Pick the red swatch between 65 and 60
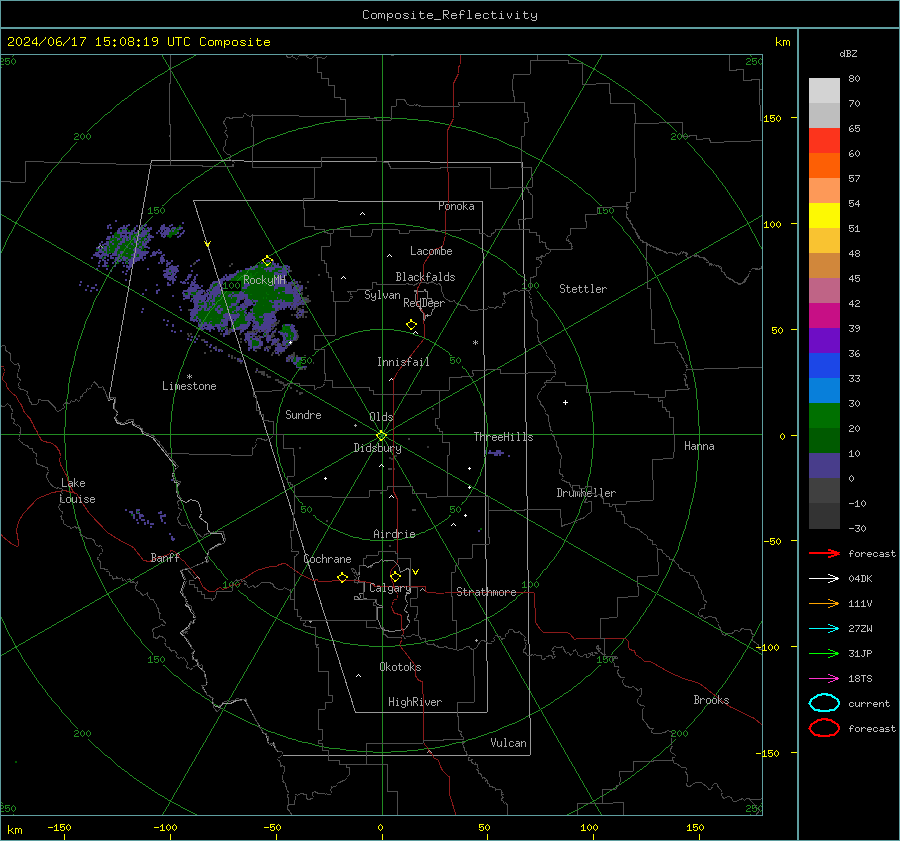The image size is (900, 841). (824, 141)
